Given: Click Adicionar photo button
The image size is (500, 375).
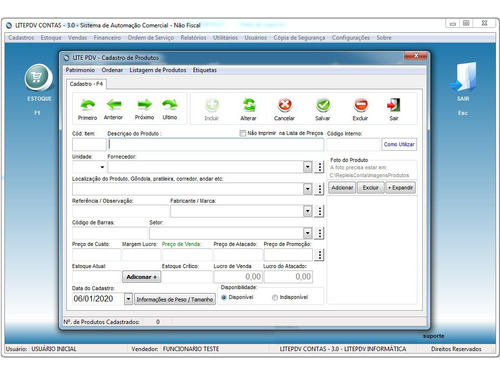Looking at the screenshot, I should tap(342, 188).
